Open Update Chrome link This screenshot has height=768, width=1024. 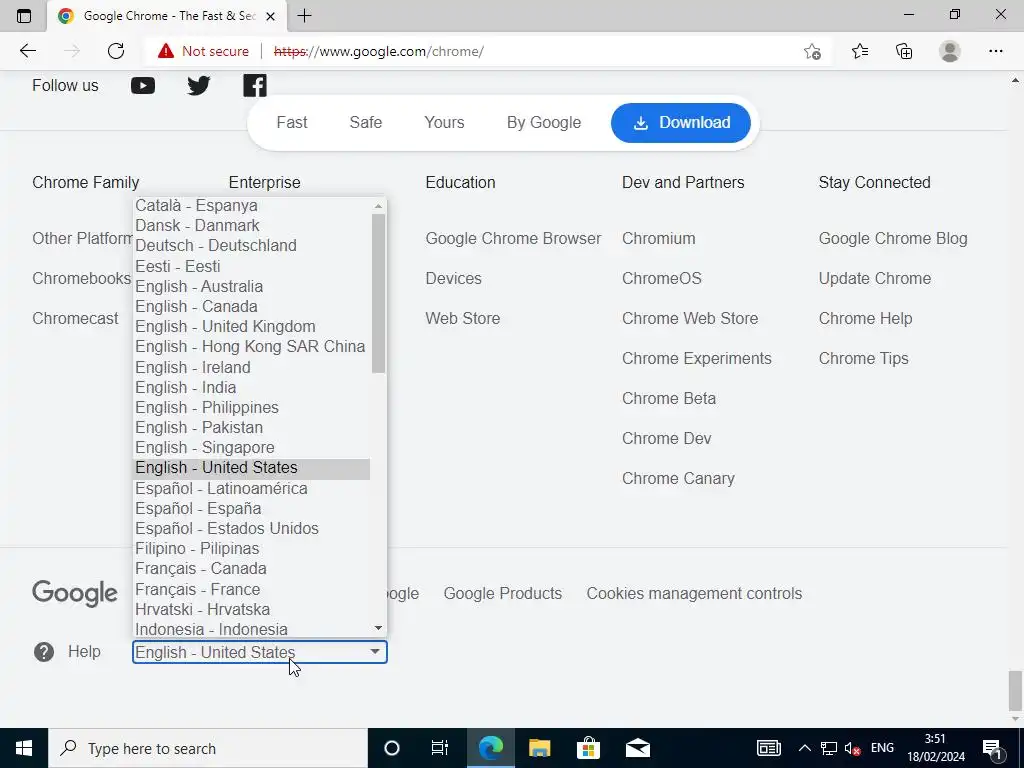coord(874,278)
